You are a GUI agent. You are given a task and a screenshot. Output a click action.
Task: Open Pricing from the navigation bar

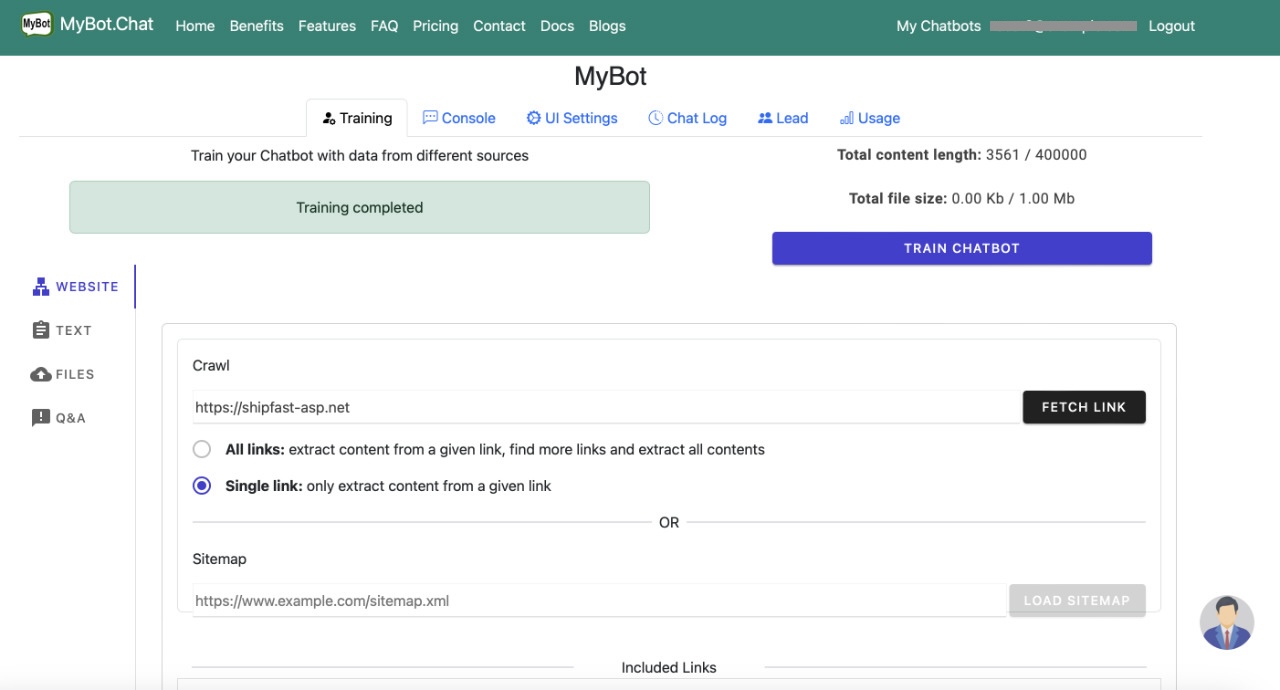point(435,26)
